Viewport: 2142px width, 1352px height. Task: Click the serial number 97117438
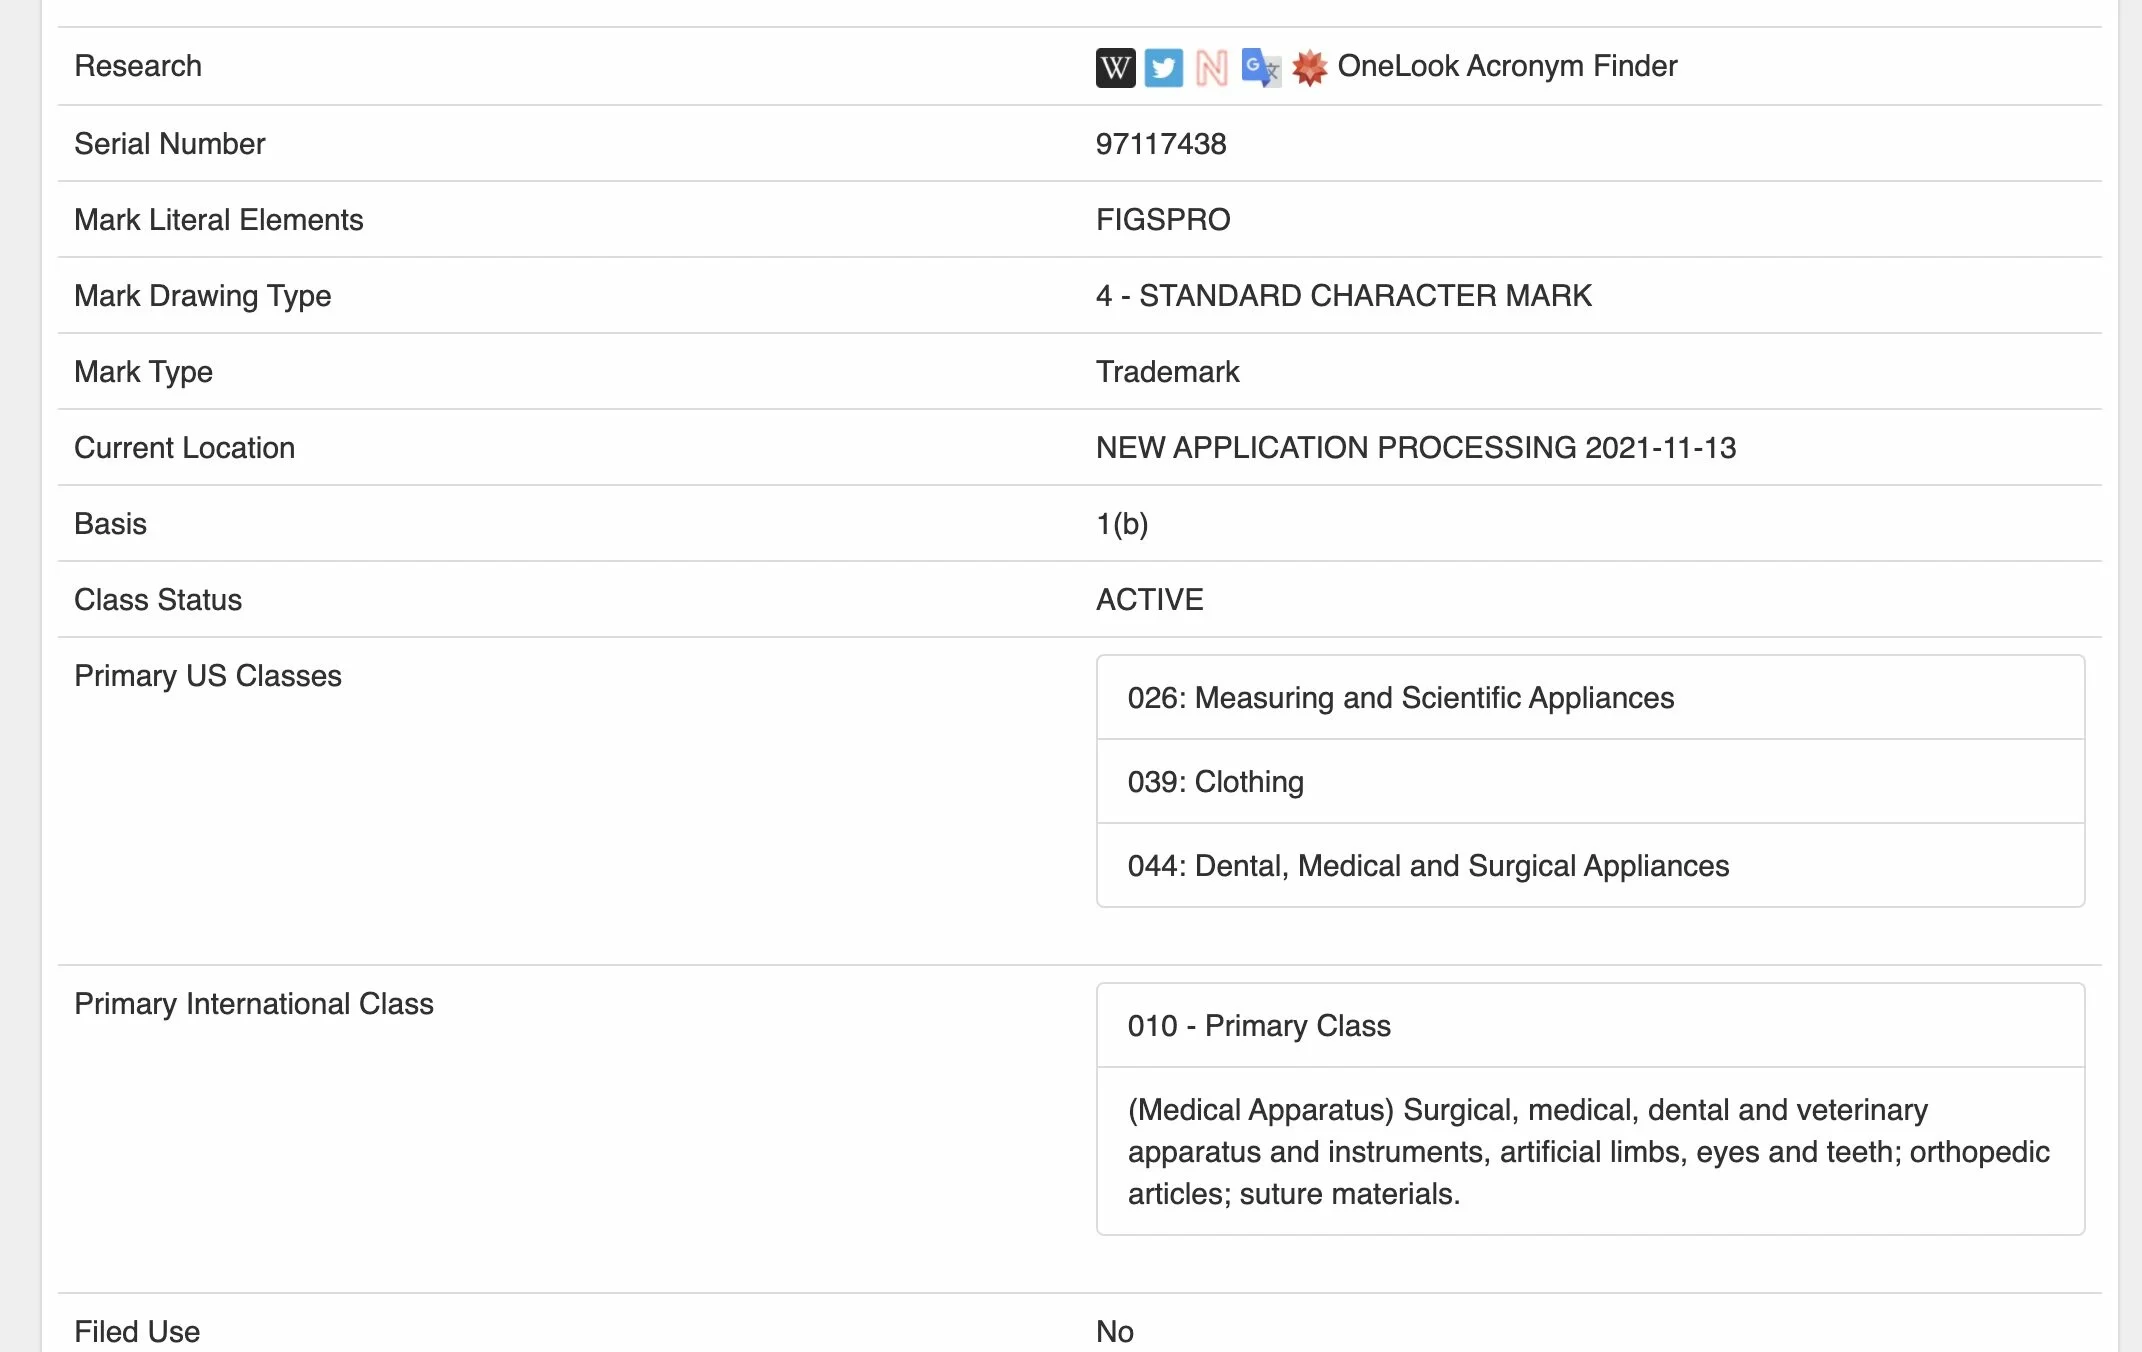click(1161, 144)
